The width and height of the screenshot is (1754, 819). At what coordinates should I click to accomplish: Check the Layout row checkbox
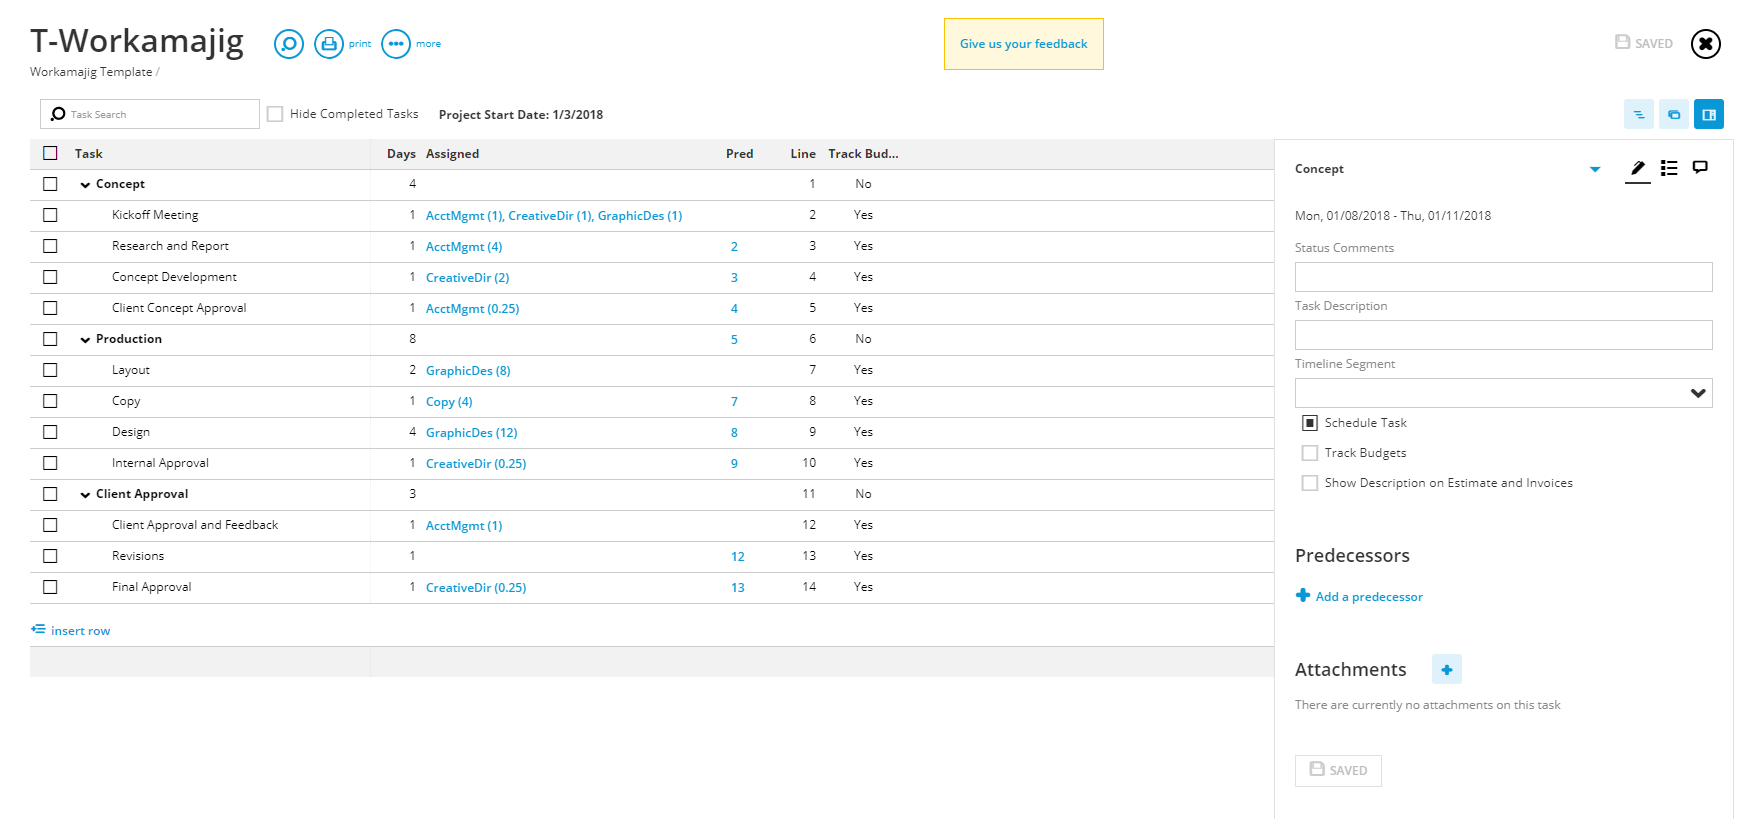[x=50, y=370]
